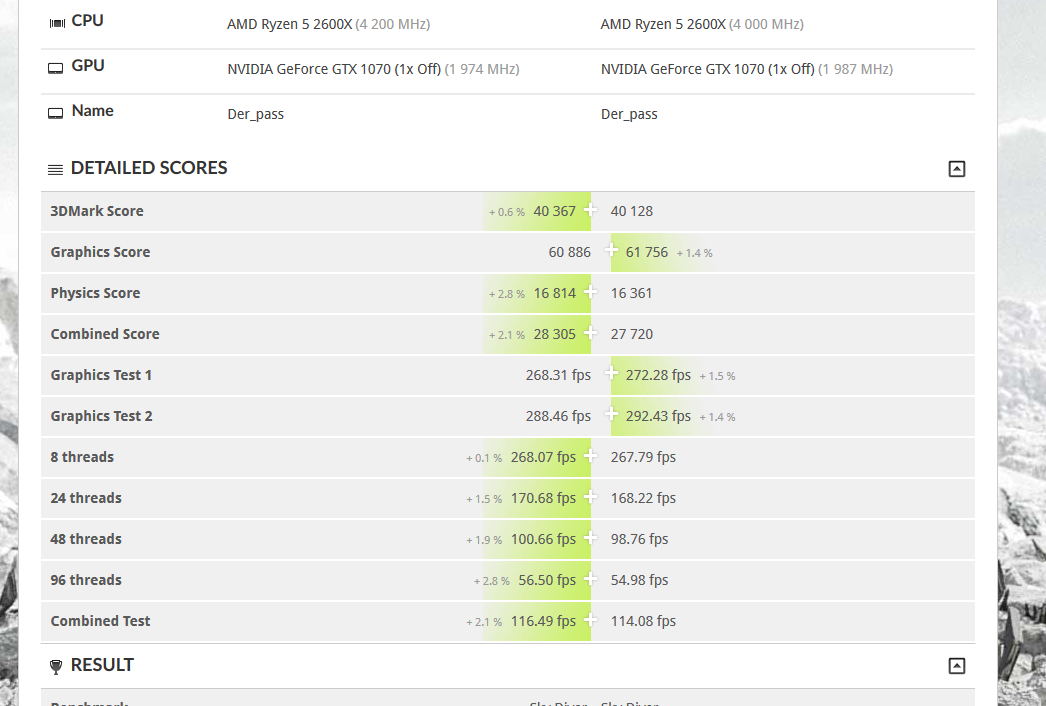This screenshot has height=706, width=1046.
Task: Click the 170.68 fps value
Action: click(x=543, y=498)
